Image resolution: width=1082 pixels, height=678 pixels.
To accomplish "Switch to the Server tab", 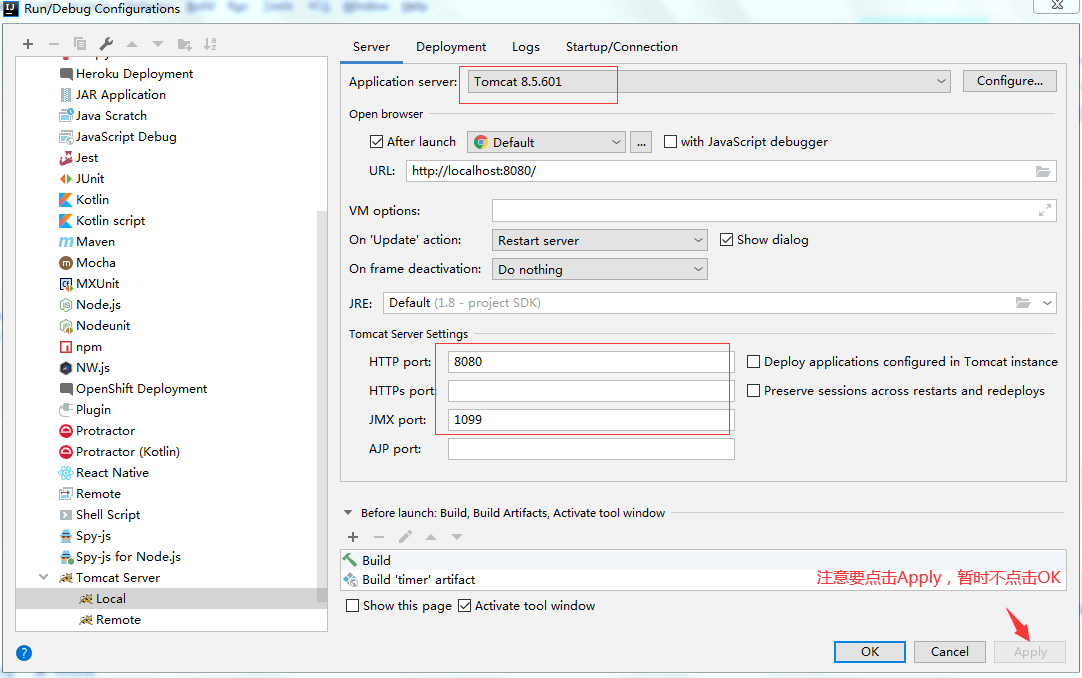I will pos(371,47).
